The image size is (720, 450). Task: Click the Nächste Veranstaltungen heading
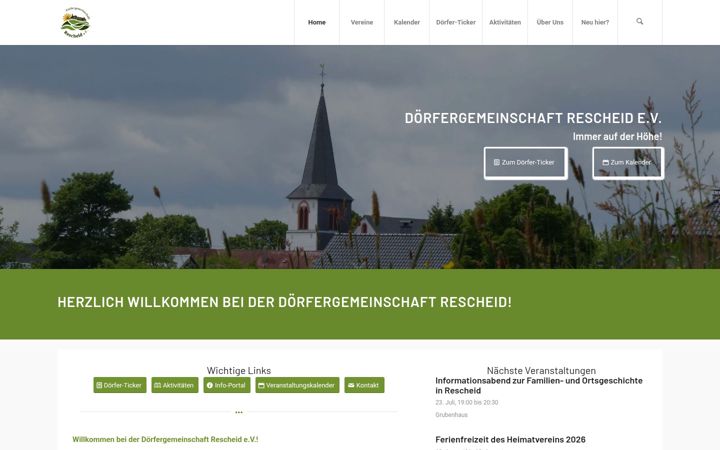coord(541,371)
